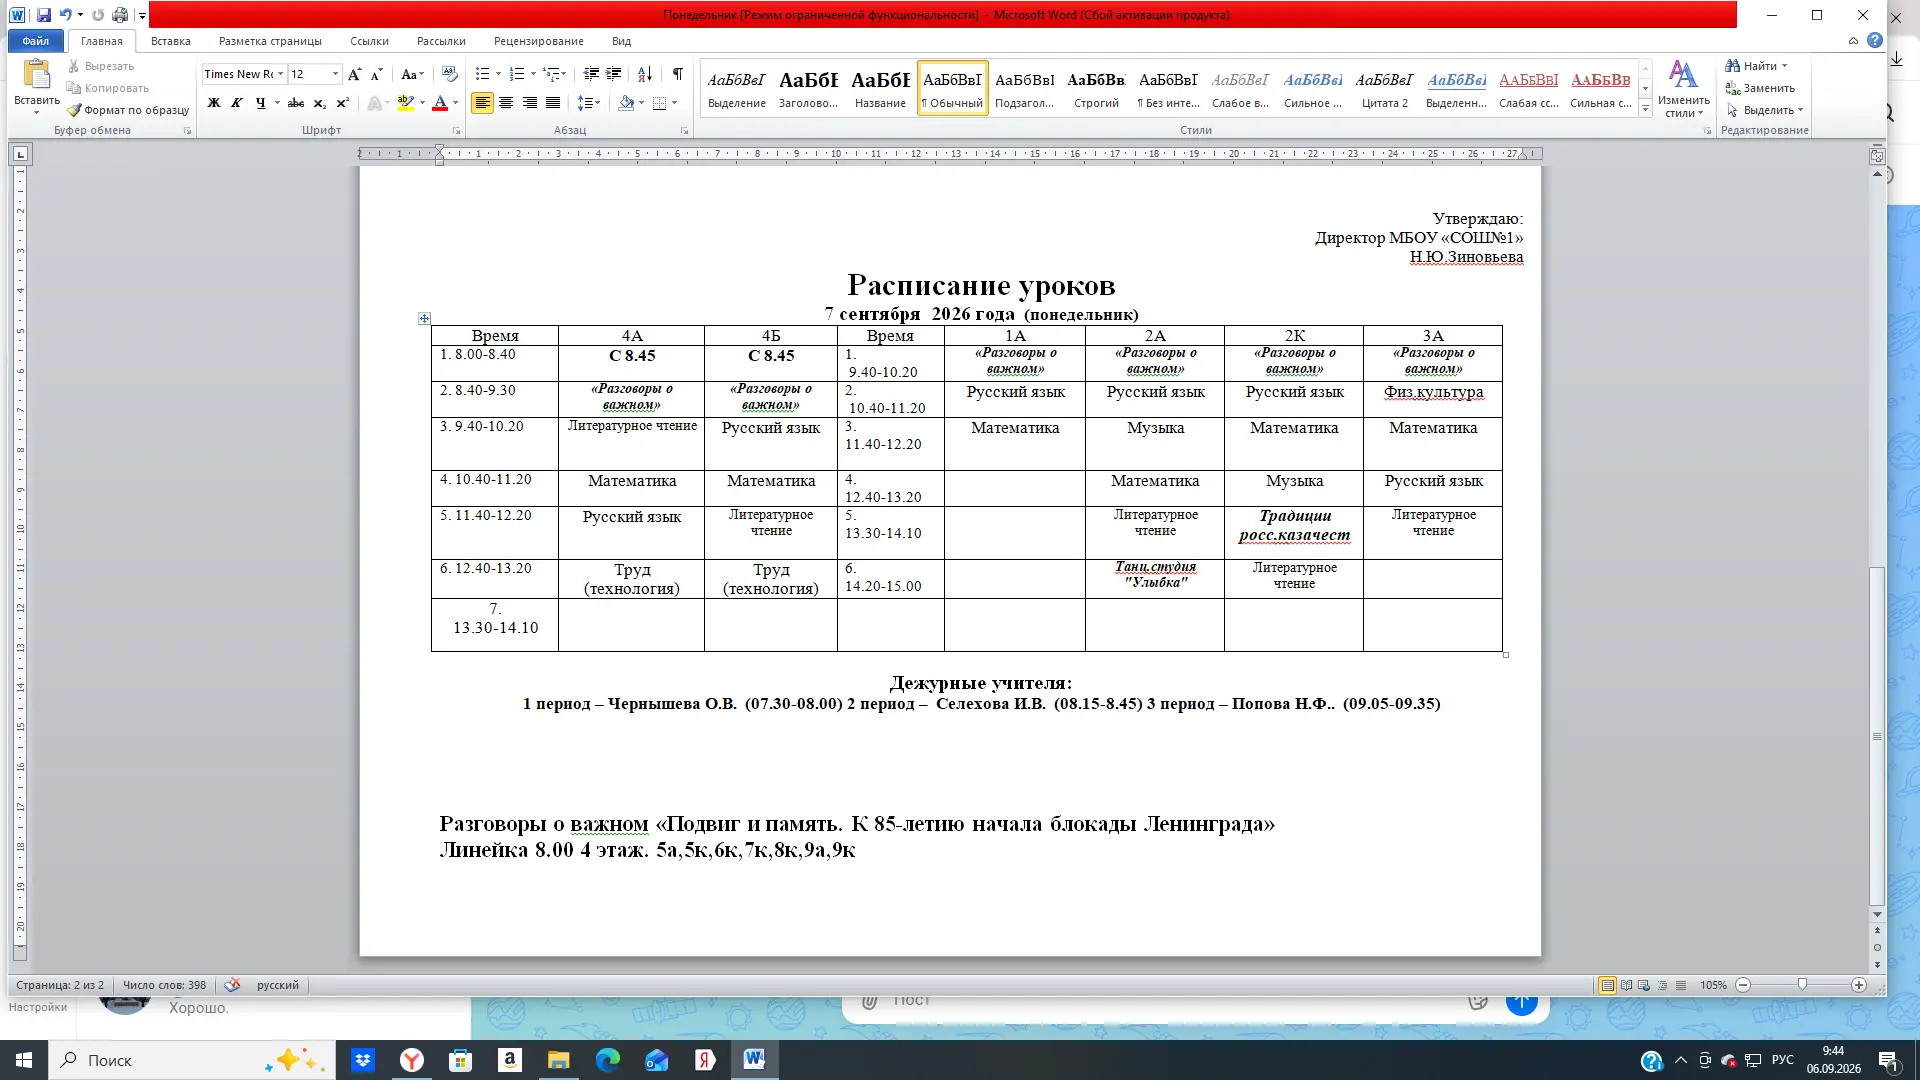1920x1080 pixels.
Task: Click the language indicator 'русский' in status bar
Action: coord(278,985)
